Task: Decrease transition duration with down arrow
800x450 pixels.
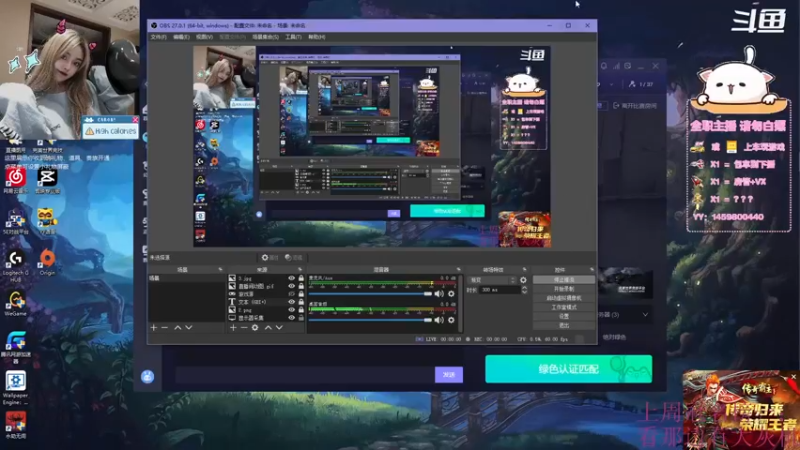Action: tap(524, 292)
